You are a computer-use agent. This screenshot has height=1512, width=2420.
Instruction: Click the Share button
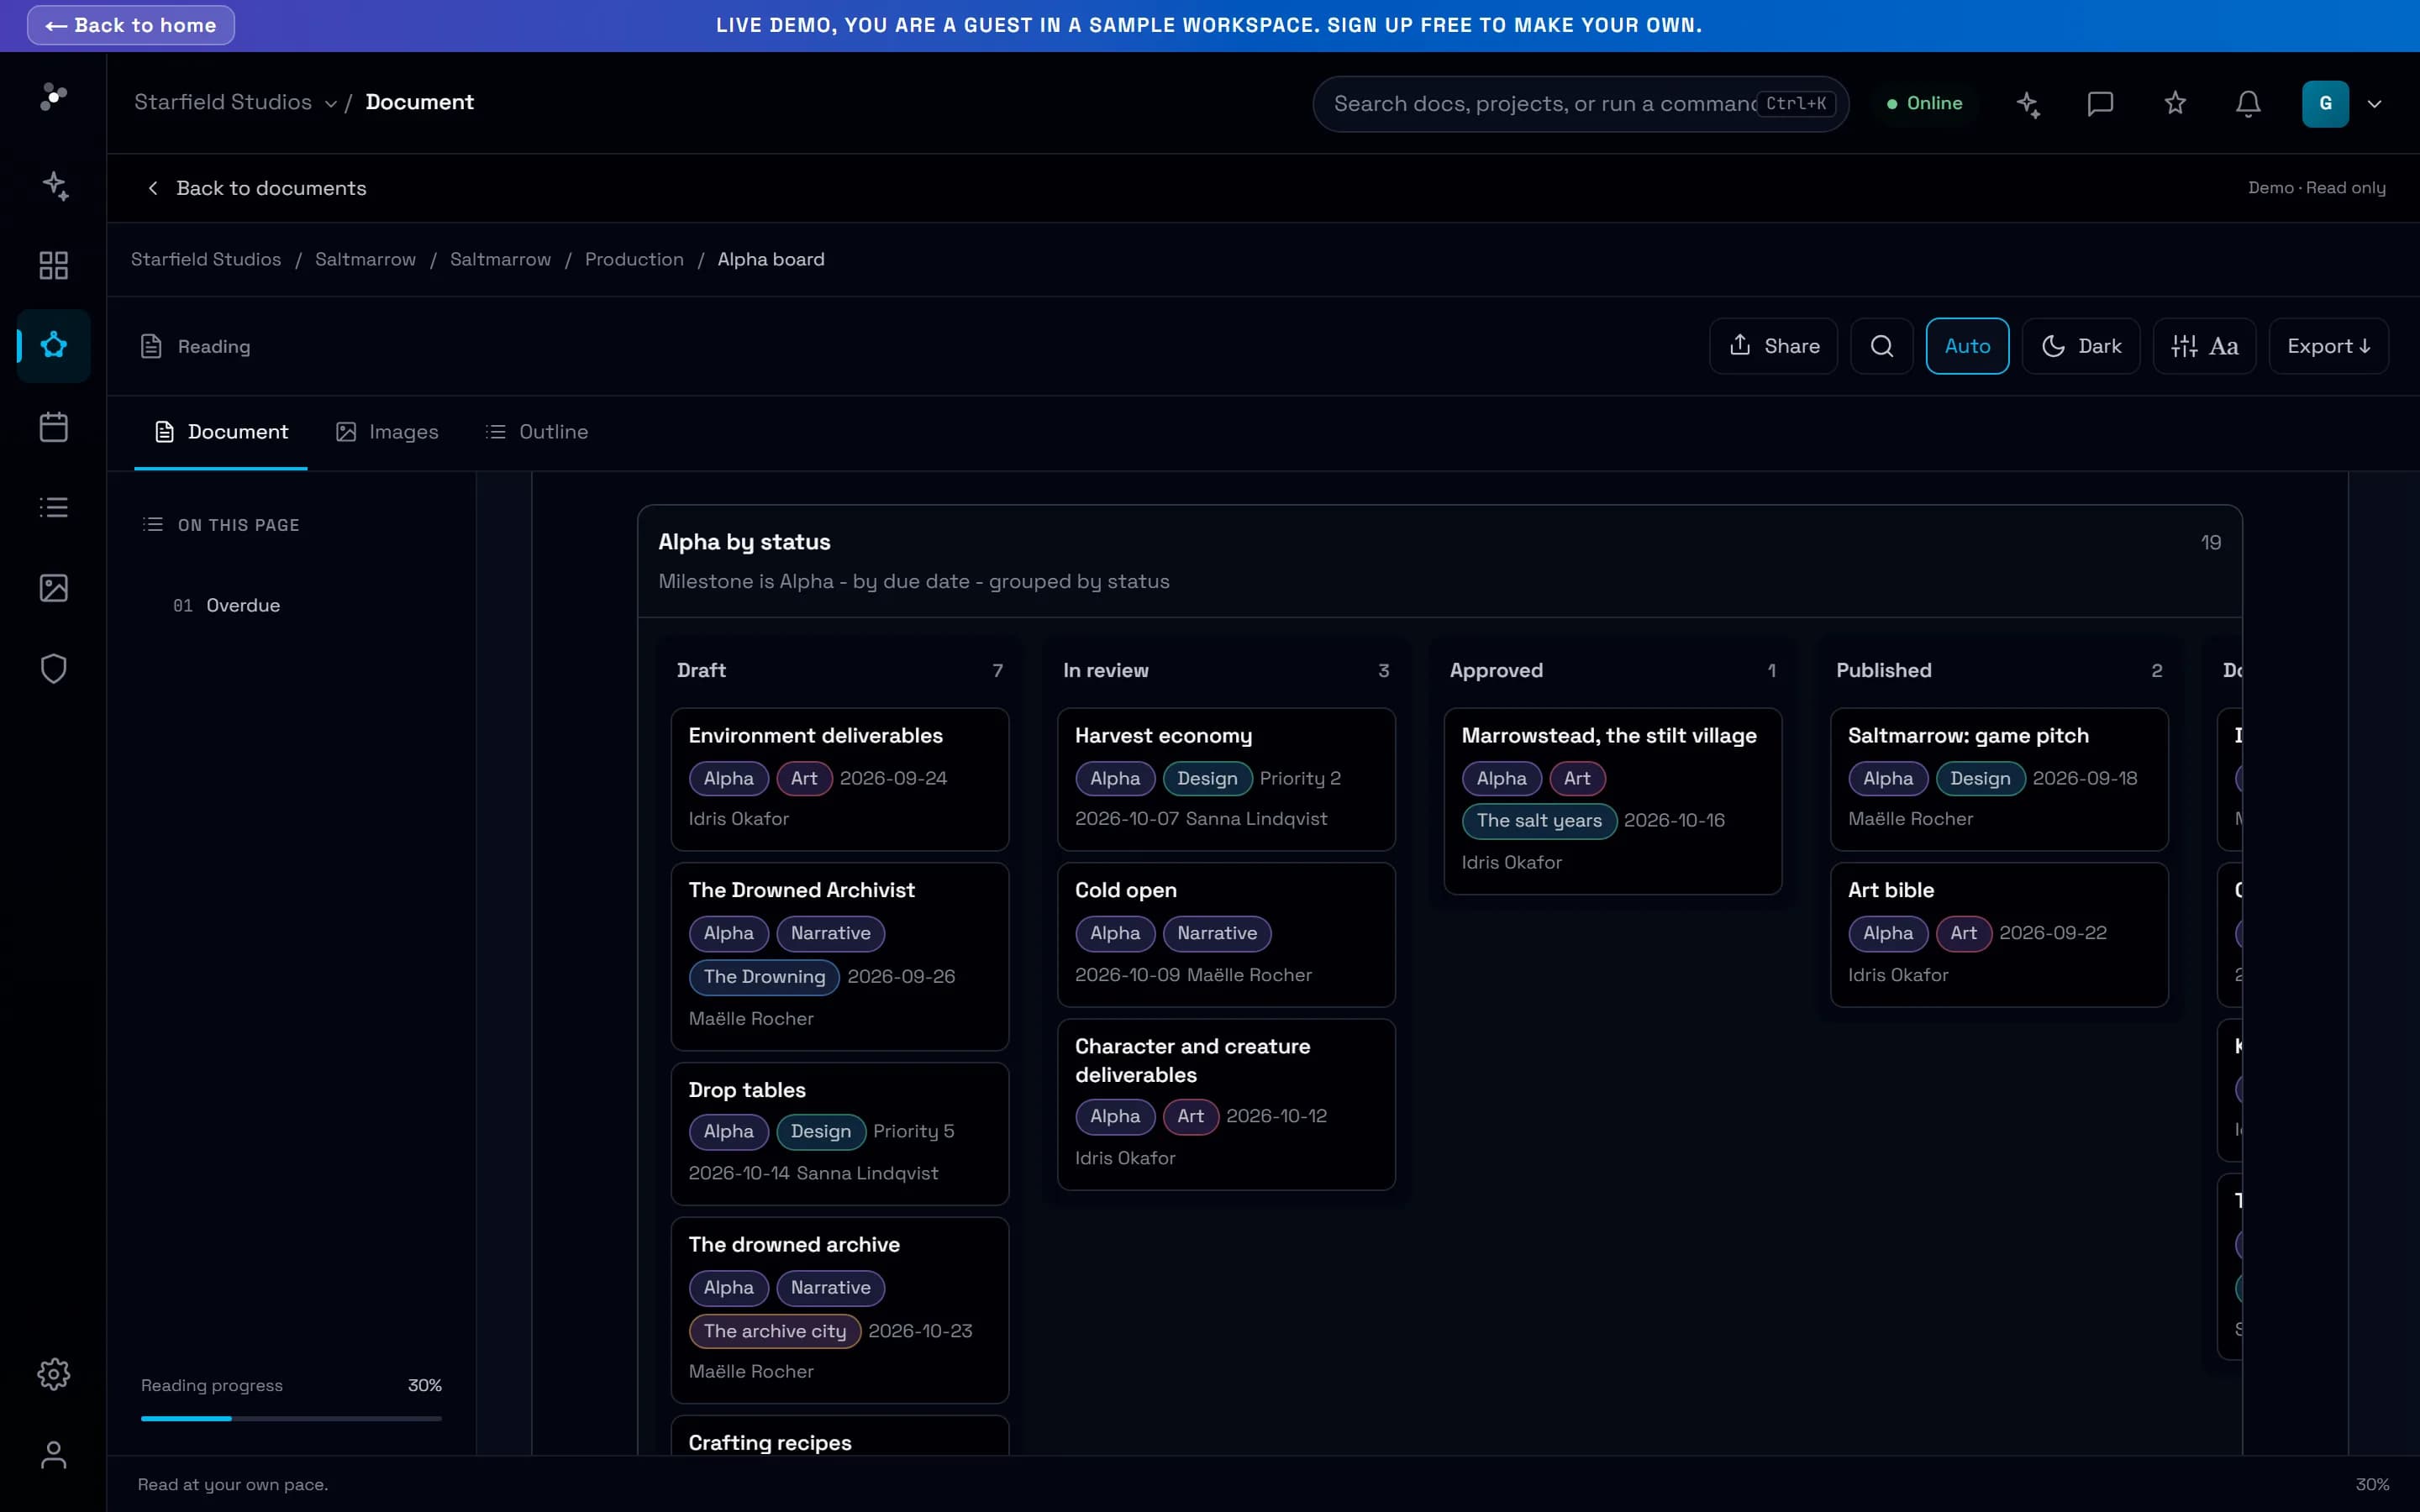(1773, 346)
